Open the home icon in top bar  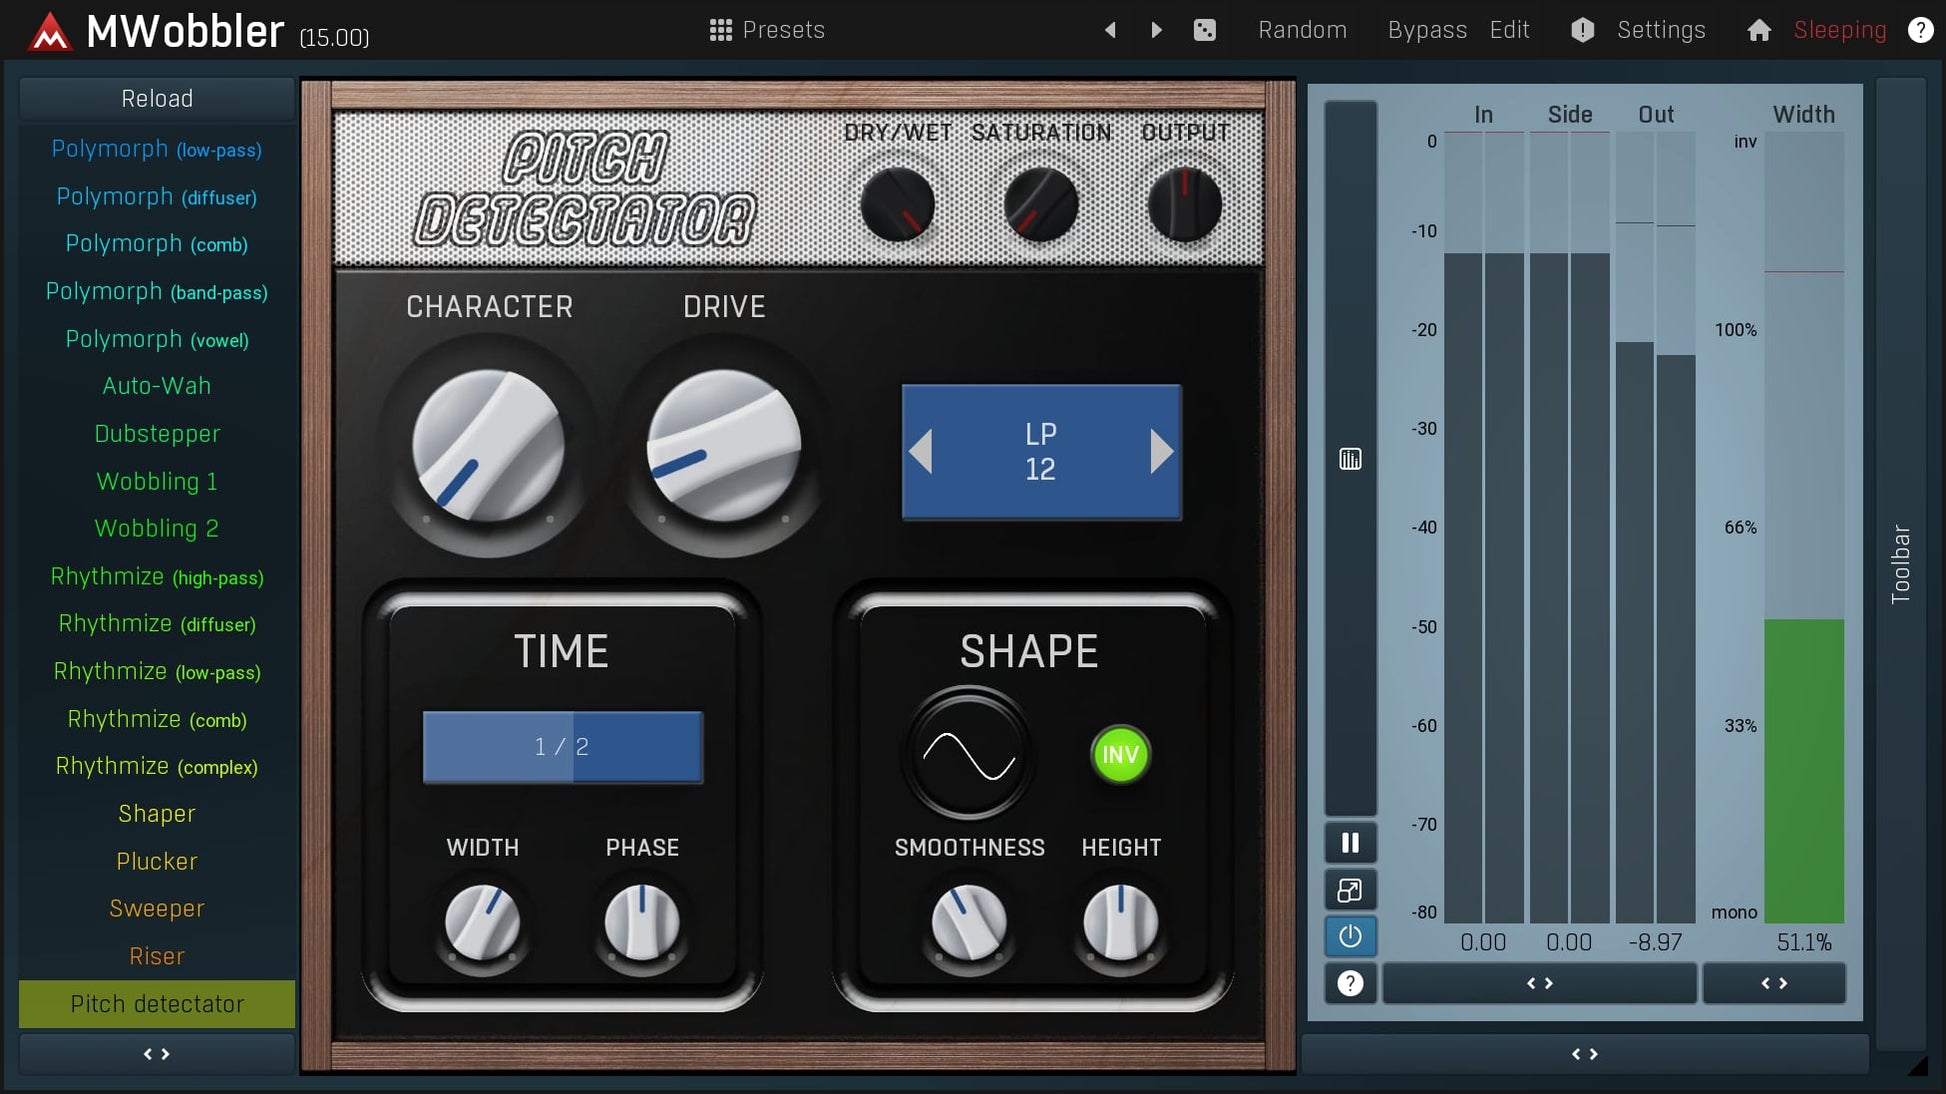[1759, 30]
